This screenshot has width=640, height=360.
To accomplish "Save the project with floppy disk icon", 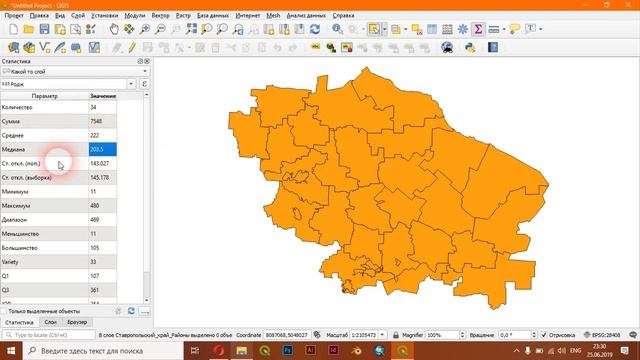I will point(44,29).
